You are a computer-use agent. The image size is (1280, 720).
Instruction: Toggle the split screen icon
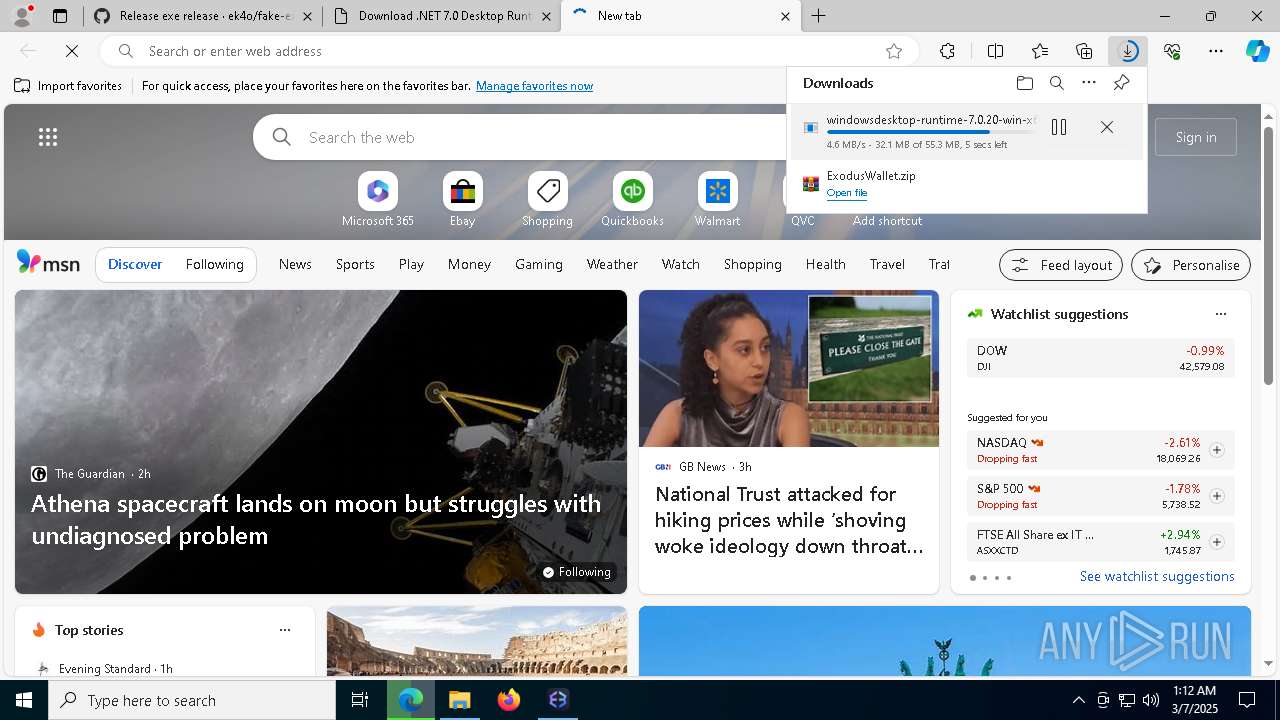995,51
